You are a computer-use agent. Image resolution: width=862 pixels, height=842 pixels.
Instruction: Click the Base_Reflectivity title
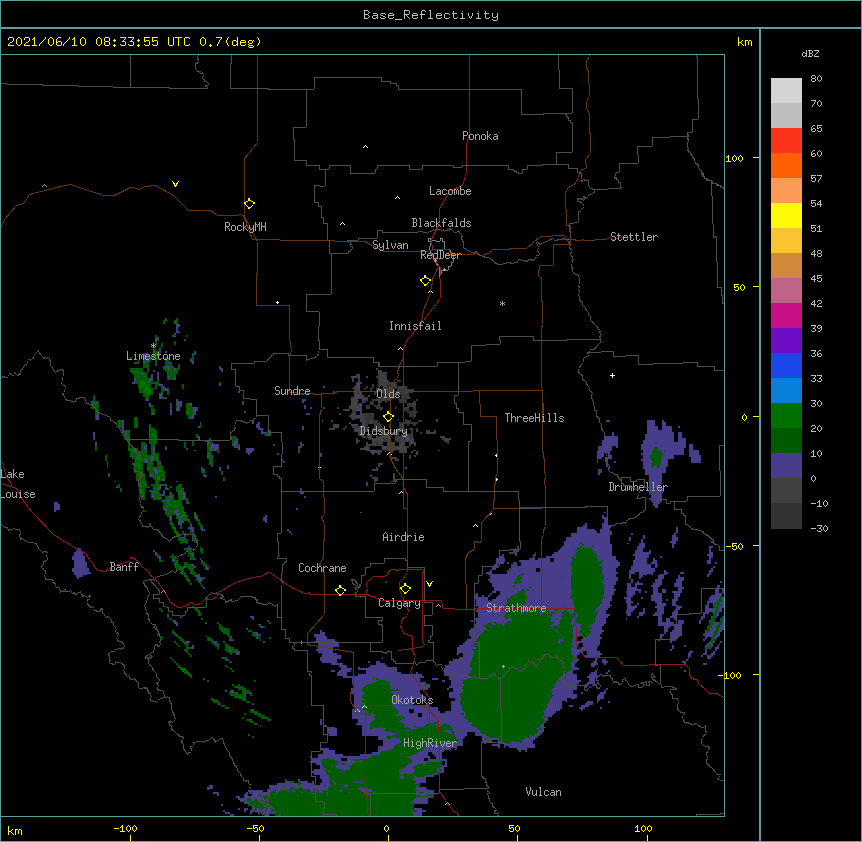(x=431, y=15)
